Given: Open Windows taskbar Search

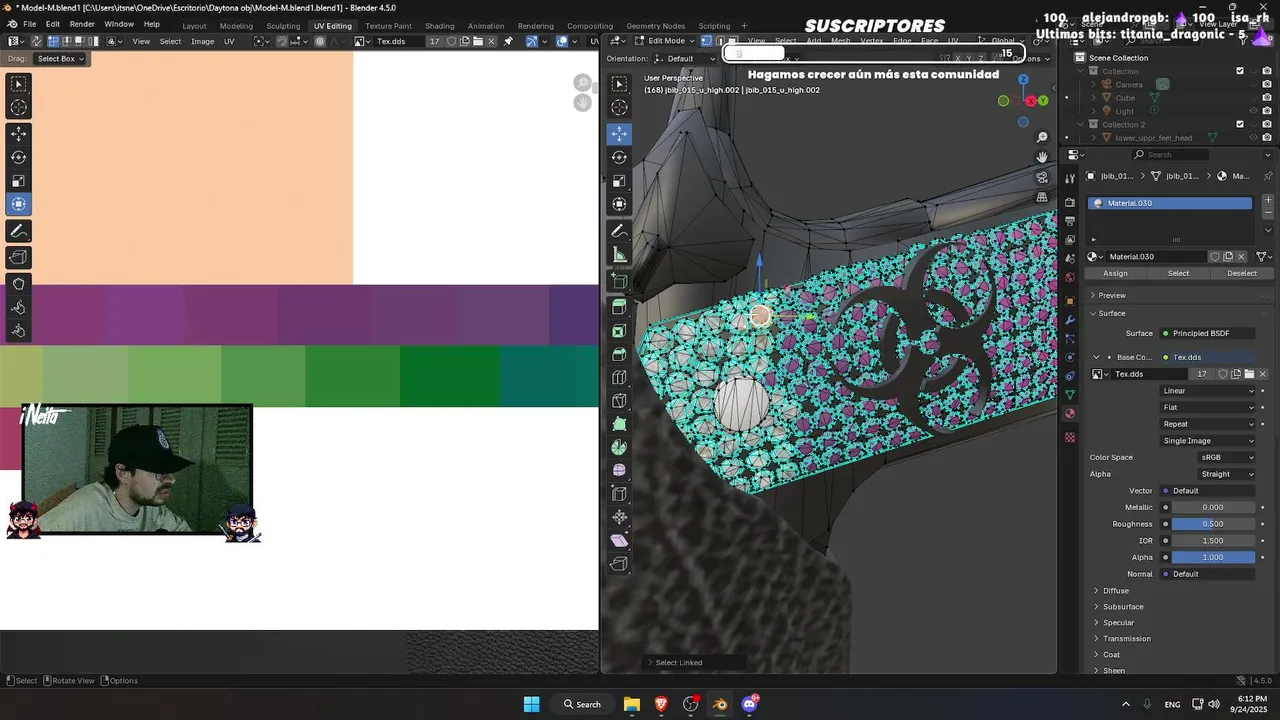Looking at the screenshot, I should [x=581, y=704].
